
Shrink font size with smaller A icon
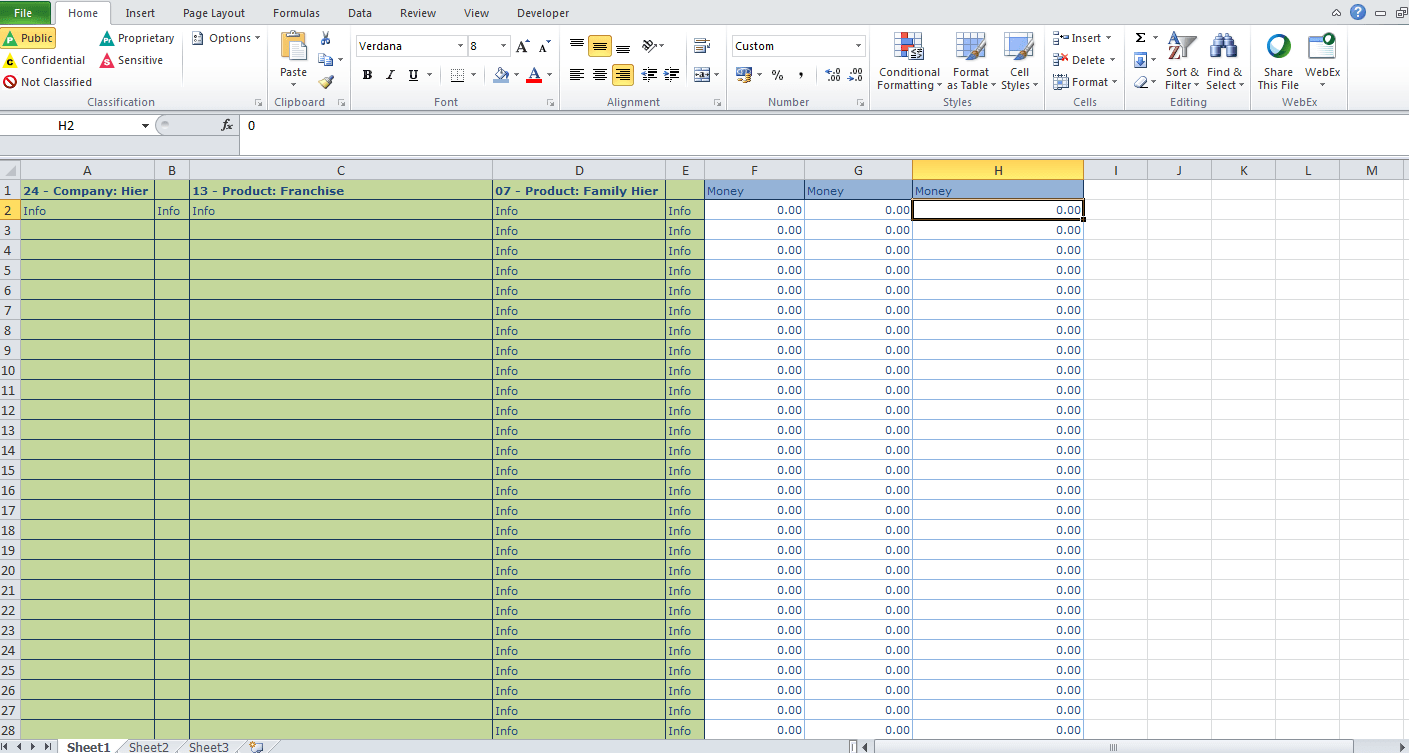click(x=544, y=46)
